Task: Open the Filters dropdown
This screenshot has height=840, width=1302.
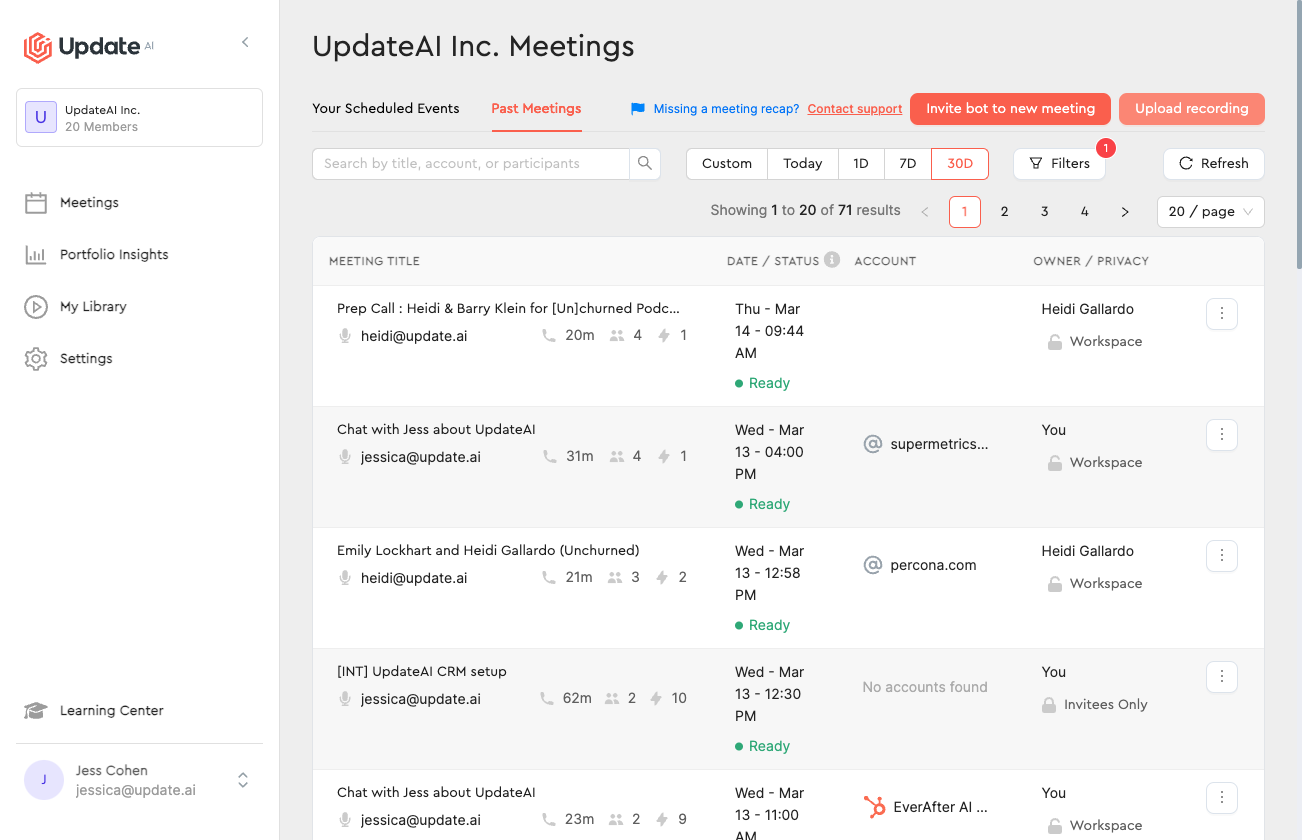Action: coord(1059,163)
